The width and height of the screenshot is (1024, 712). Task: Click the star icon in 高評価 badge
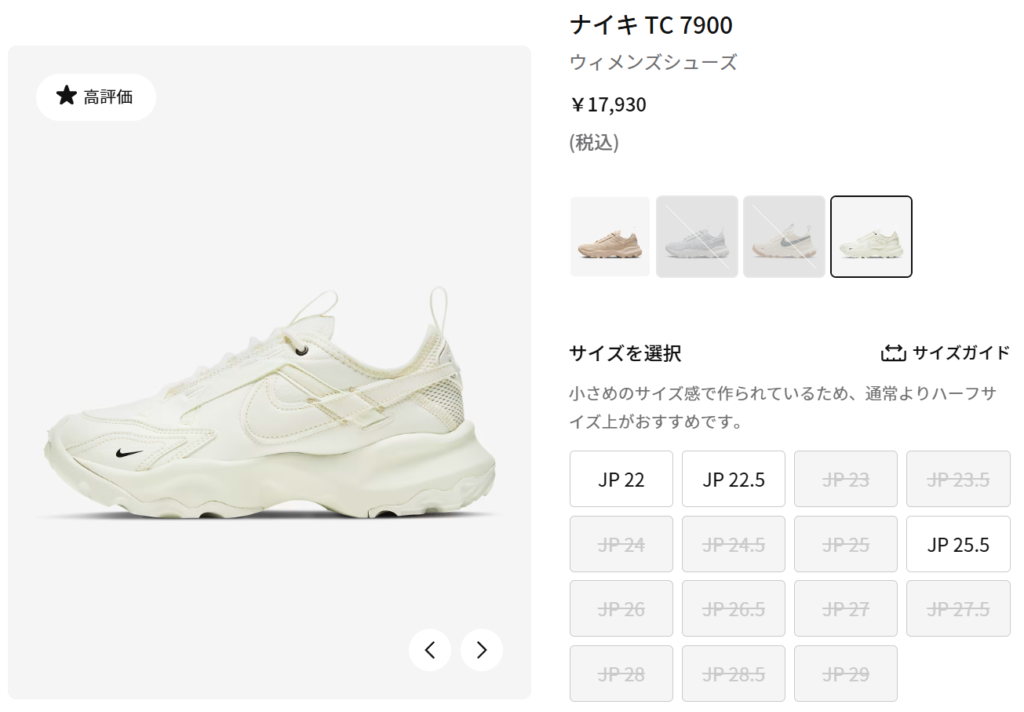pyautogui.click(x=66, y=96)
